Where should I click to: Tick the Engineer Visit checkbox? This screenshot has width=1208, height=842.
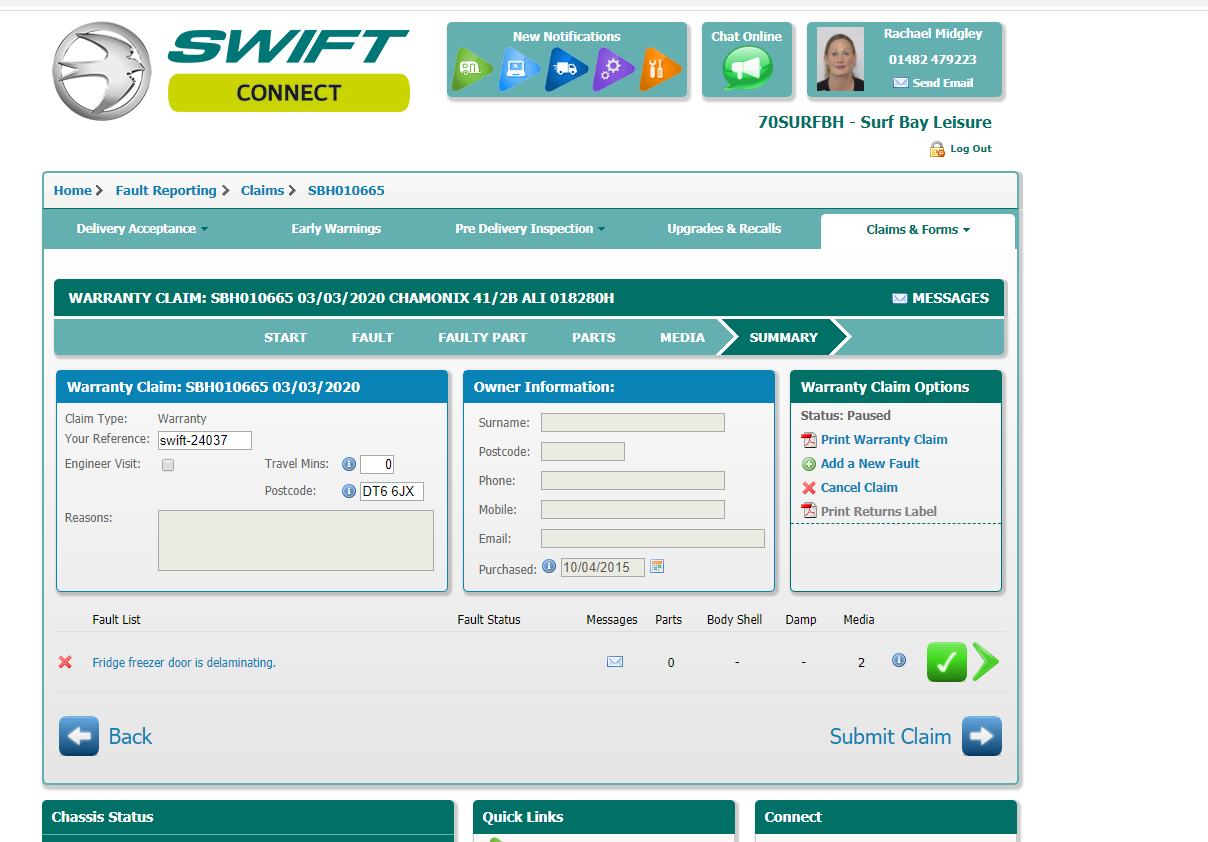(x=168, y=465)
